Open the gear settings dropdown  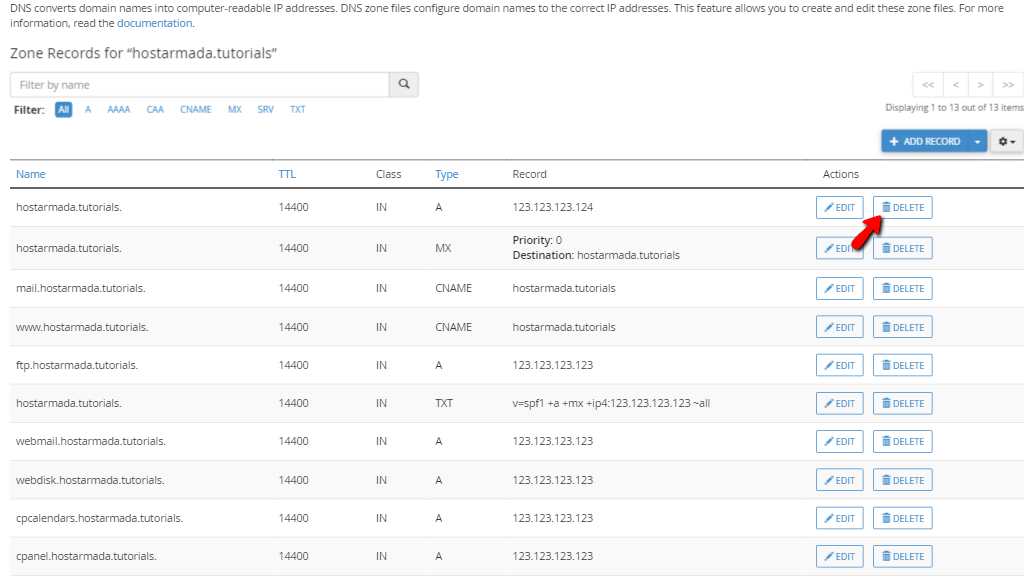coord(1006,141)
